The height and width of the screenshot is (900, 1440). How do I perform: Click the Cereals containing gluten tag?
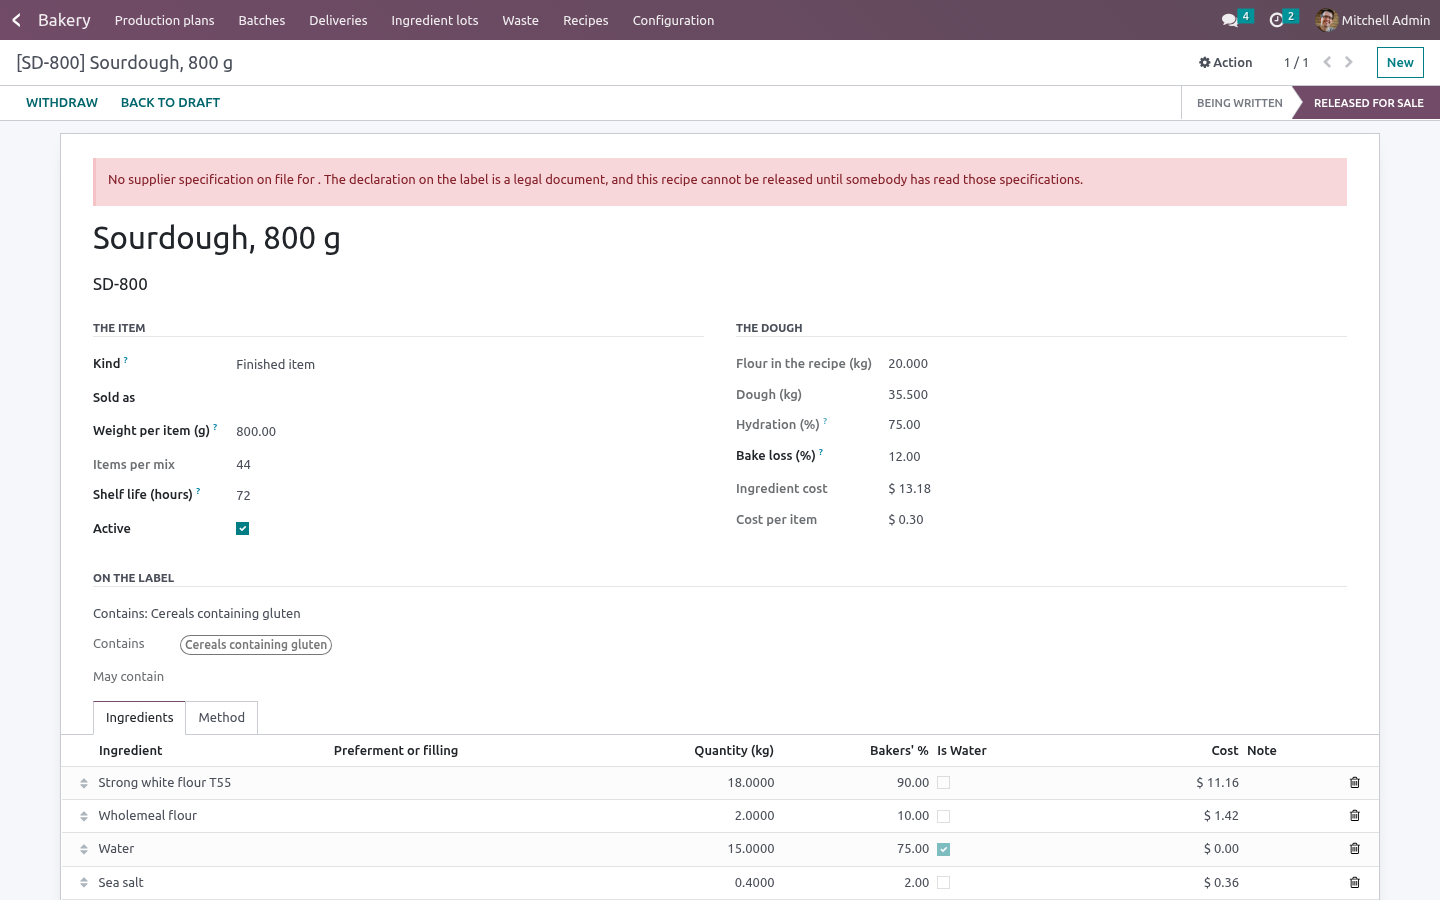(x=256, y=645)
